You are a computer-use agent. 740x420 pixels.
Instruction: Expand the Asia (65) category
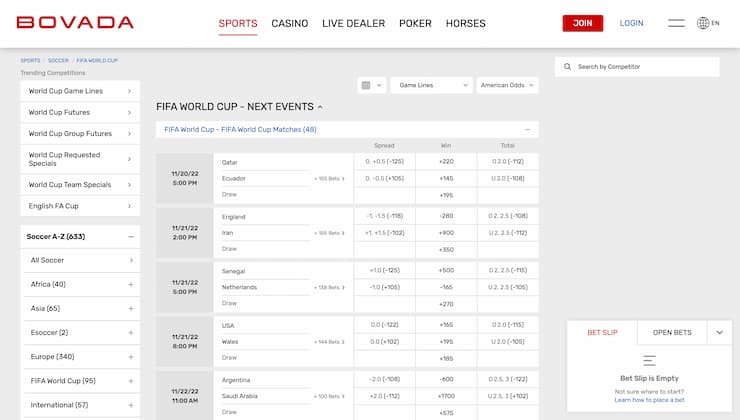click(131, 309)
